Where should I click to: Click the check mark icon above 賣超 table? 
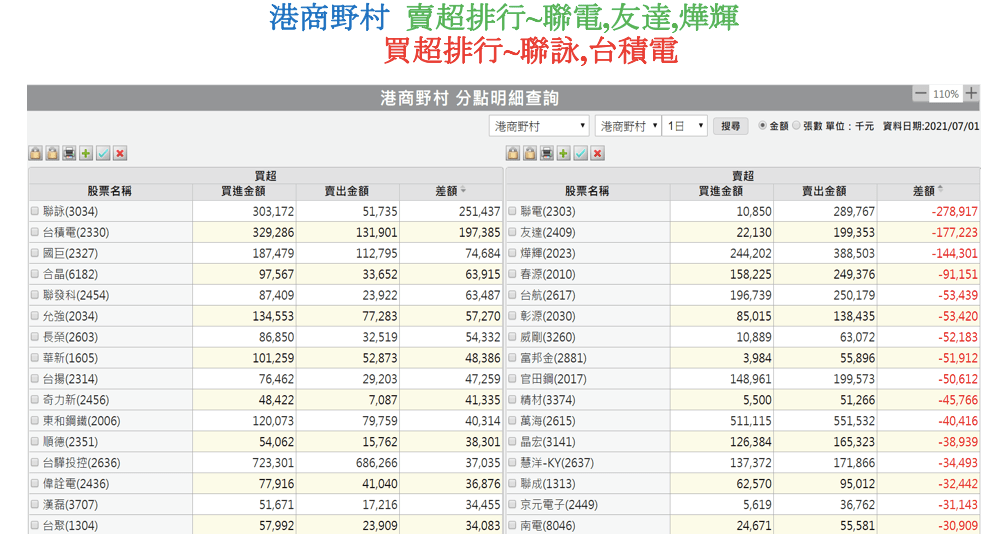pyautogui.click(x=581, y=153)
